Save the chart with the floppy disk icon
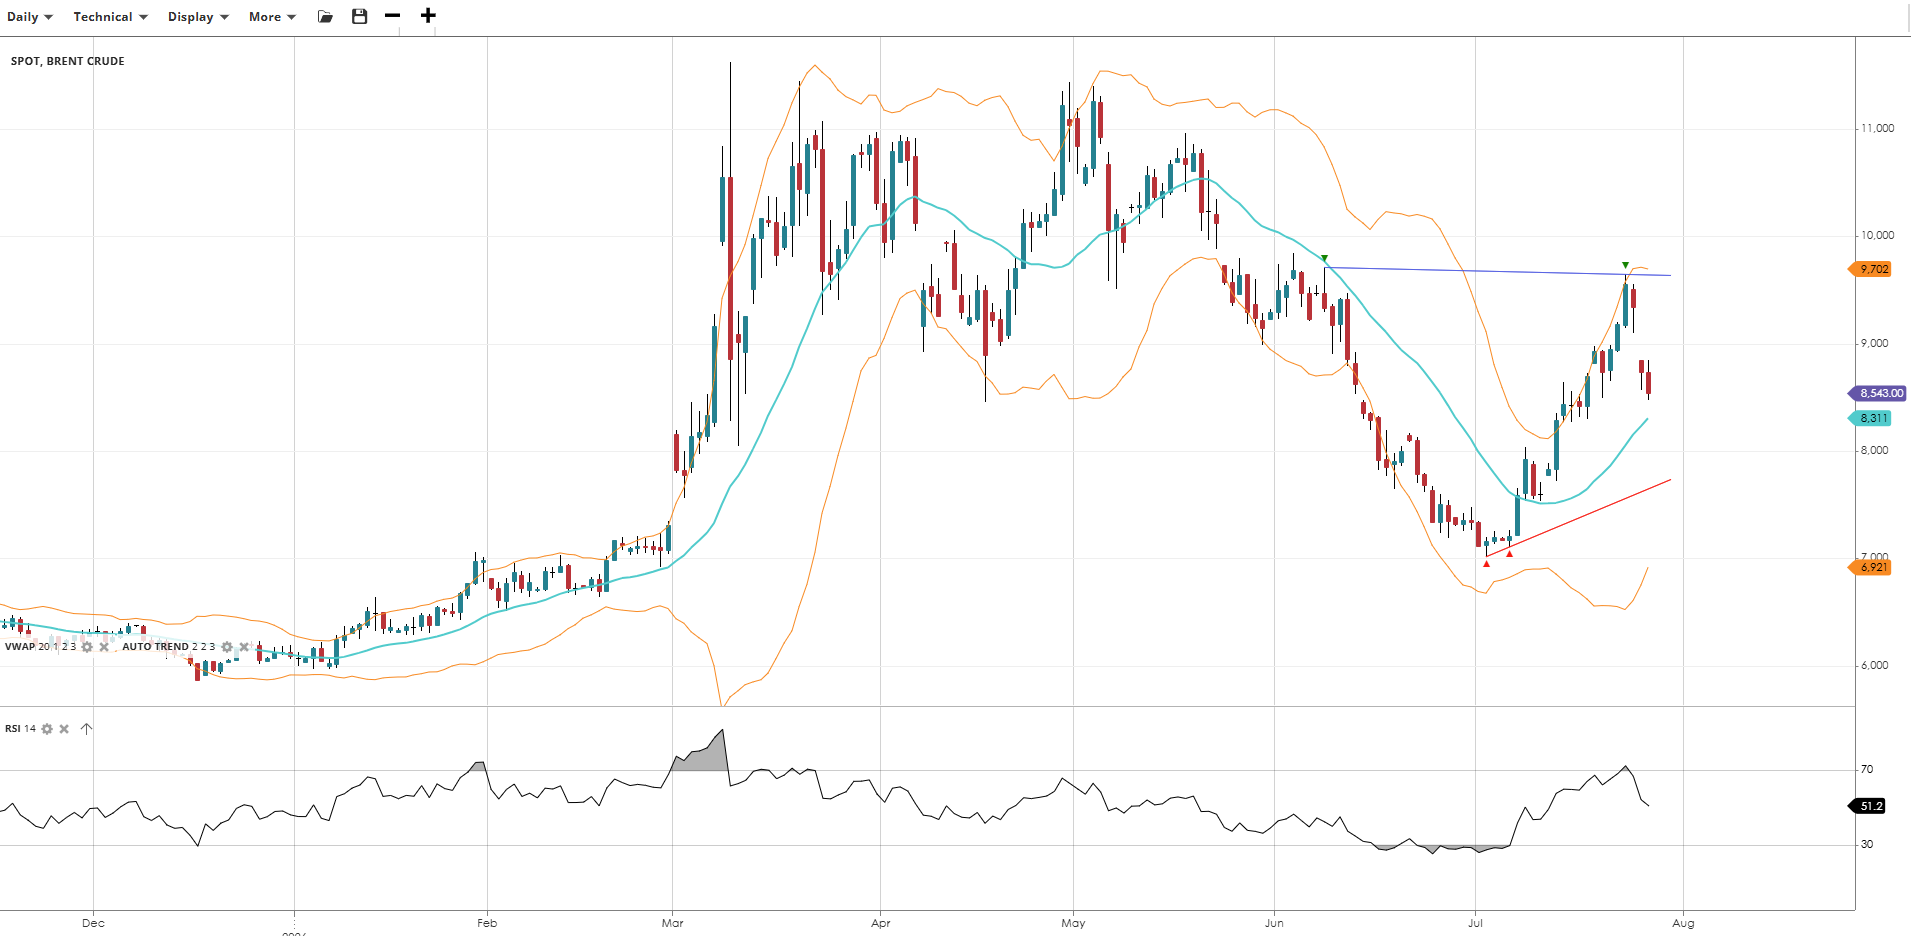This screenshot has width=1911, height=936. (360, 16)
